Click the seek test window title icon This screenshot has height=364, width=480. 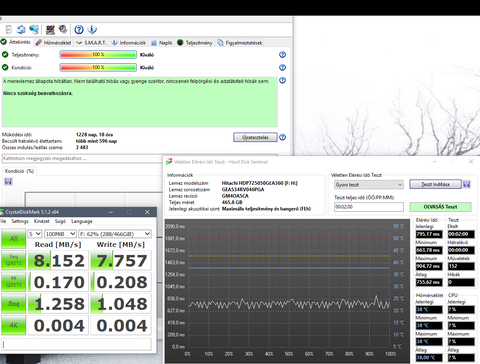(x=169, y=162)
